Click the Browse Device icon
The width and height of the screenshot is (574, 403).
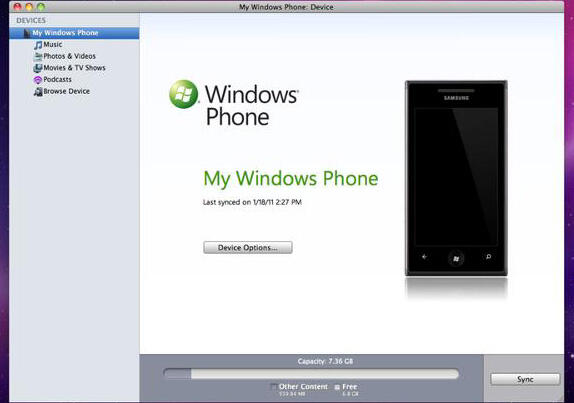click(x=38, y=92)
